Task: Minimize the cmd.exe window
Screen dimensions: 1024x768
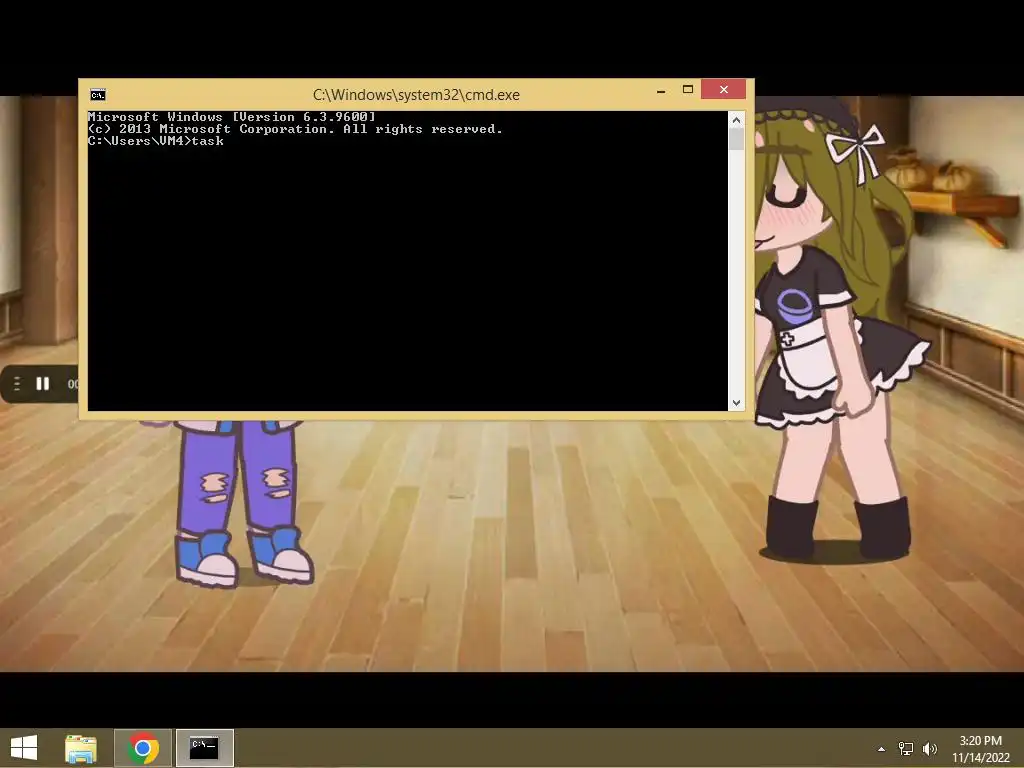Action: click(x=661, y=90)
